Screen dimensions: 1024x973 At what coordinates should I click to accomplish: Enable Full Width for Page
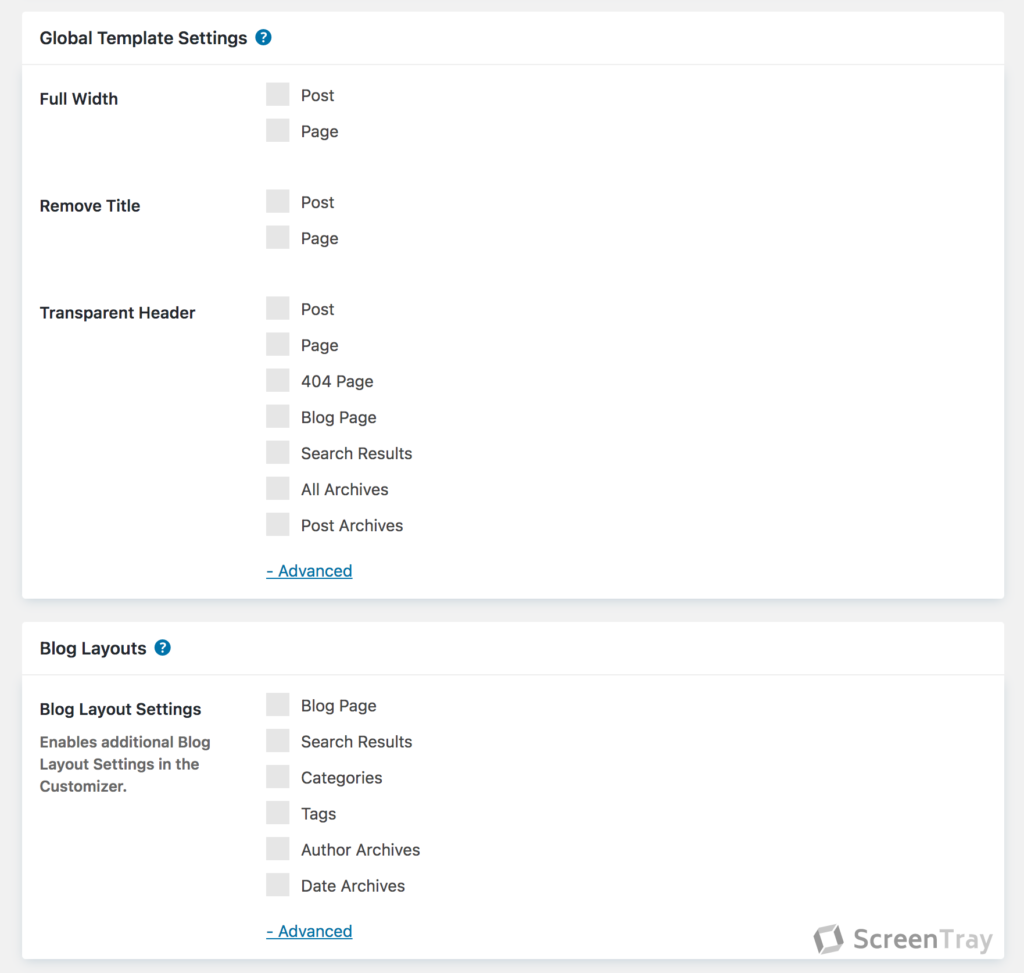tap(278, 130)
